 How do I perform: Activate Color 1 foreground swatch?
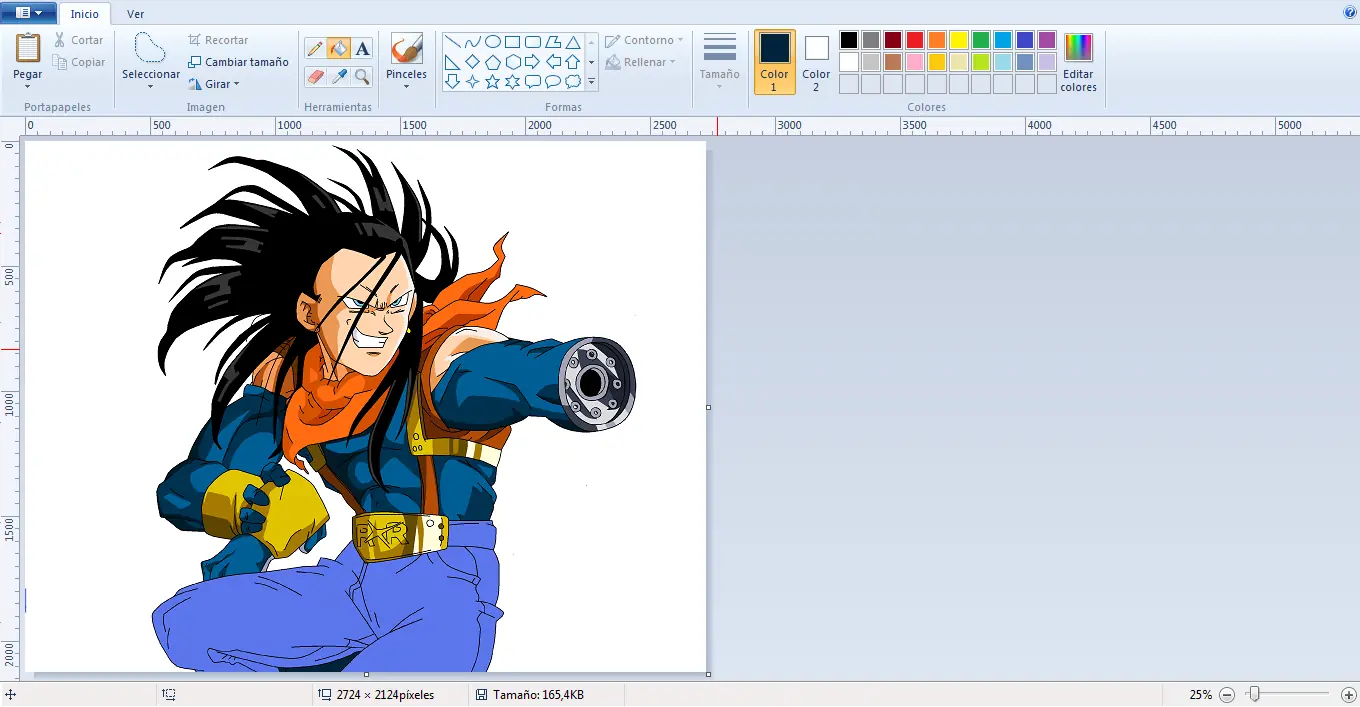tap(775, 62)
